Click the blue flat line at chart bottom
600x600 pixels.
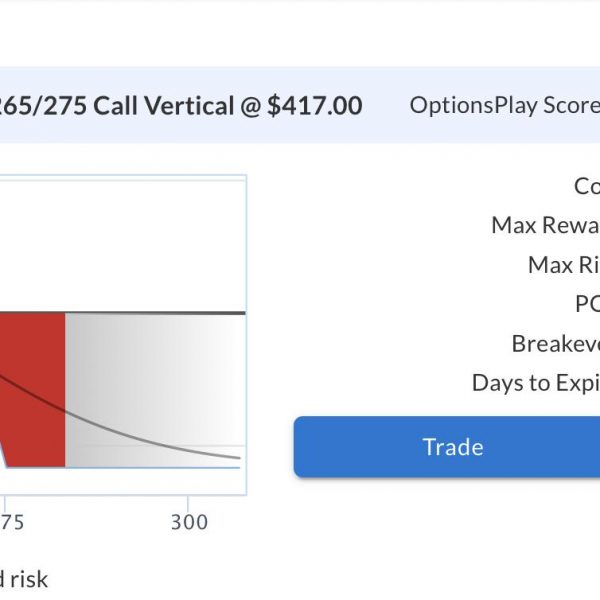(123, 467)
